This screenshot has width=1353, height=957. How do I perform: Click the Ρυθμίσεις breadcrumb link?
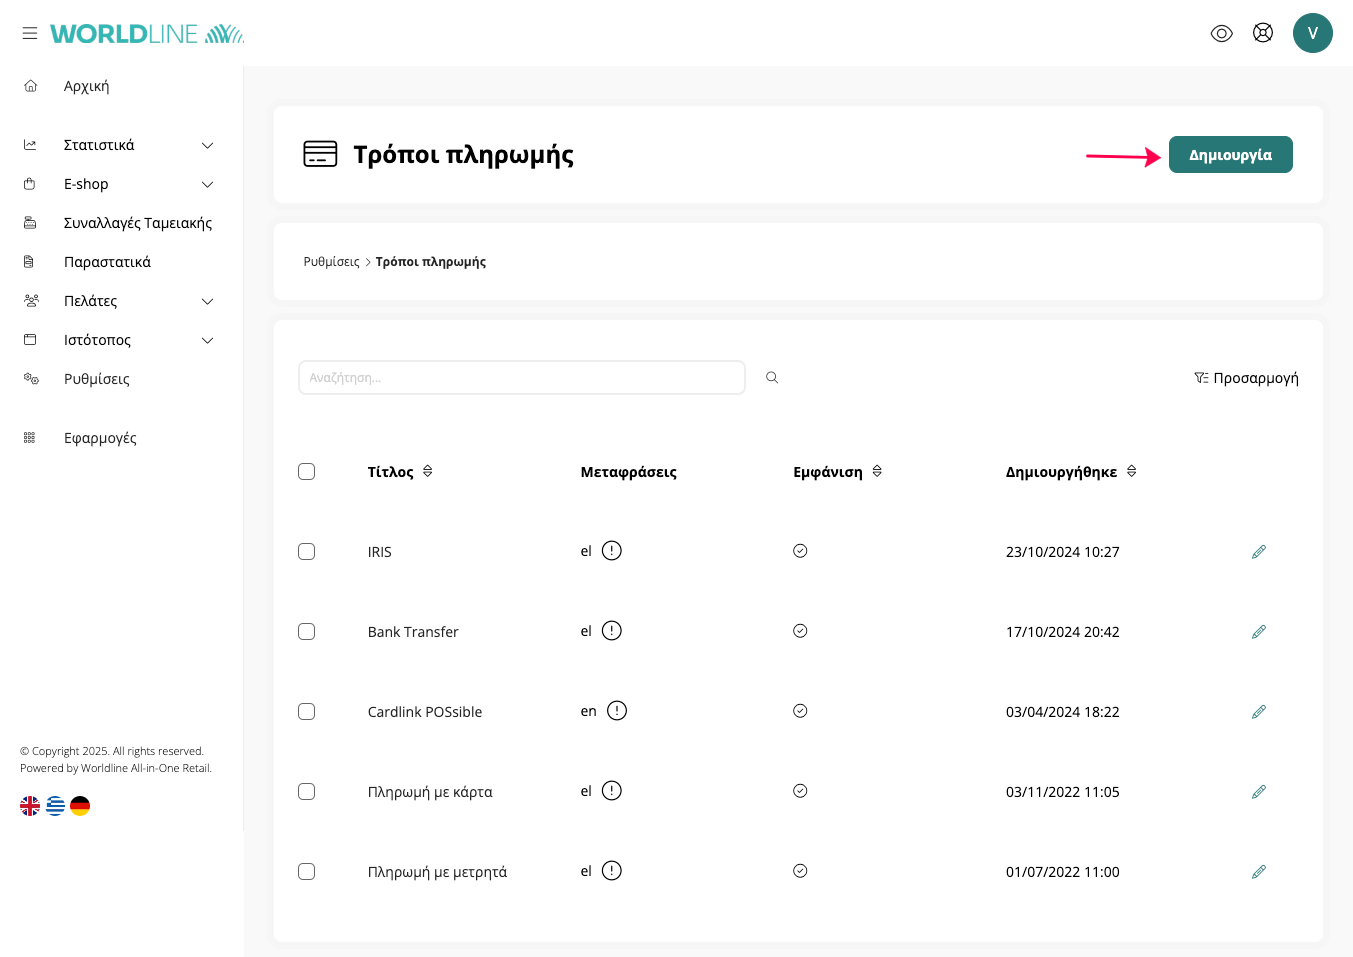click(331, 262)
